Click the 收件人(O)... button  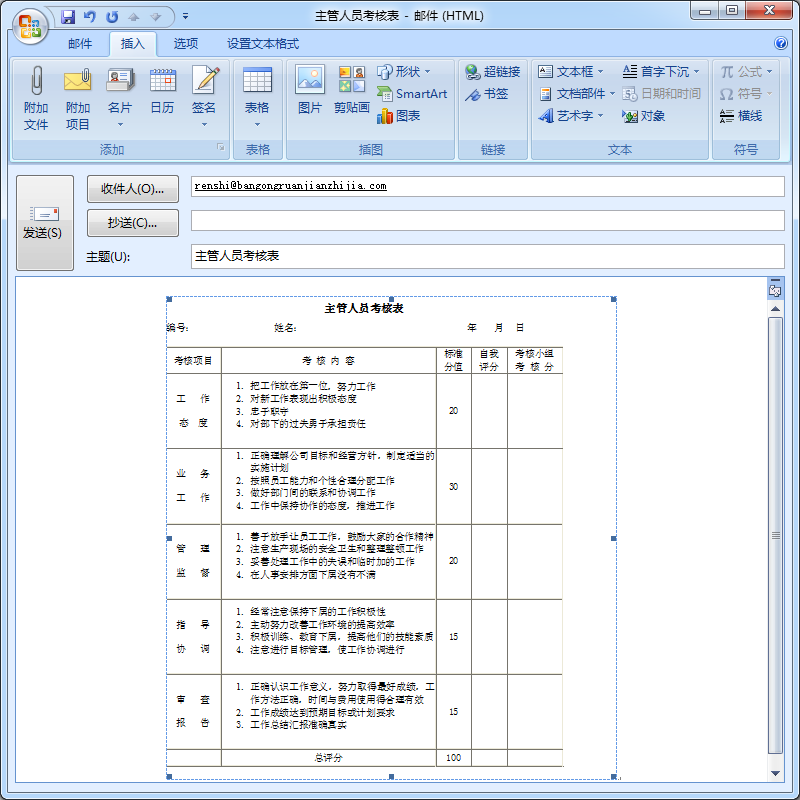(133, 189)
